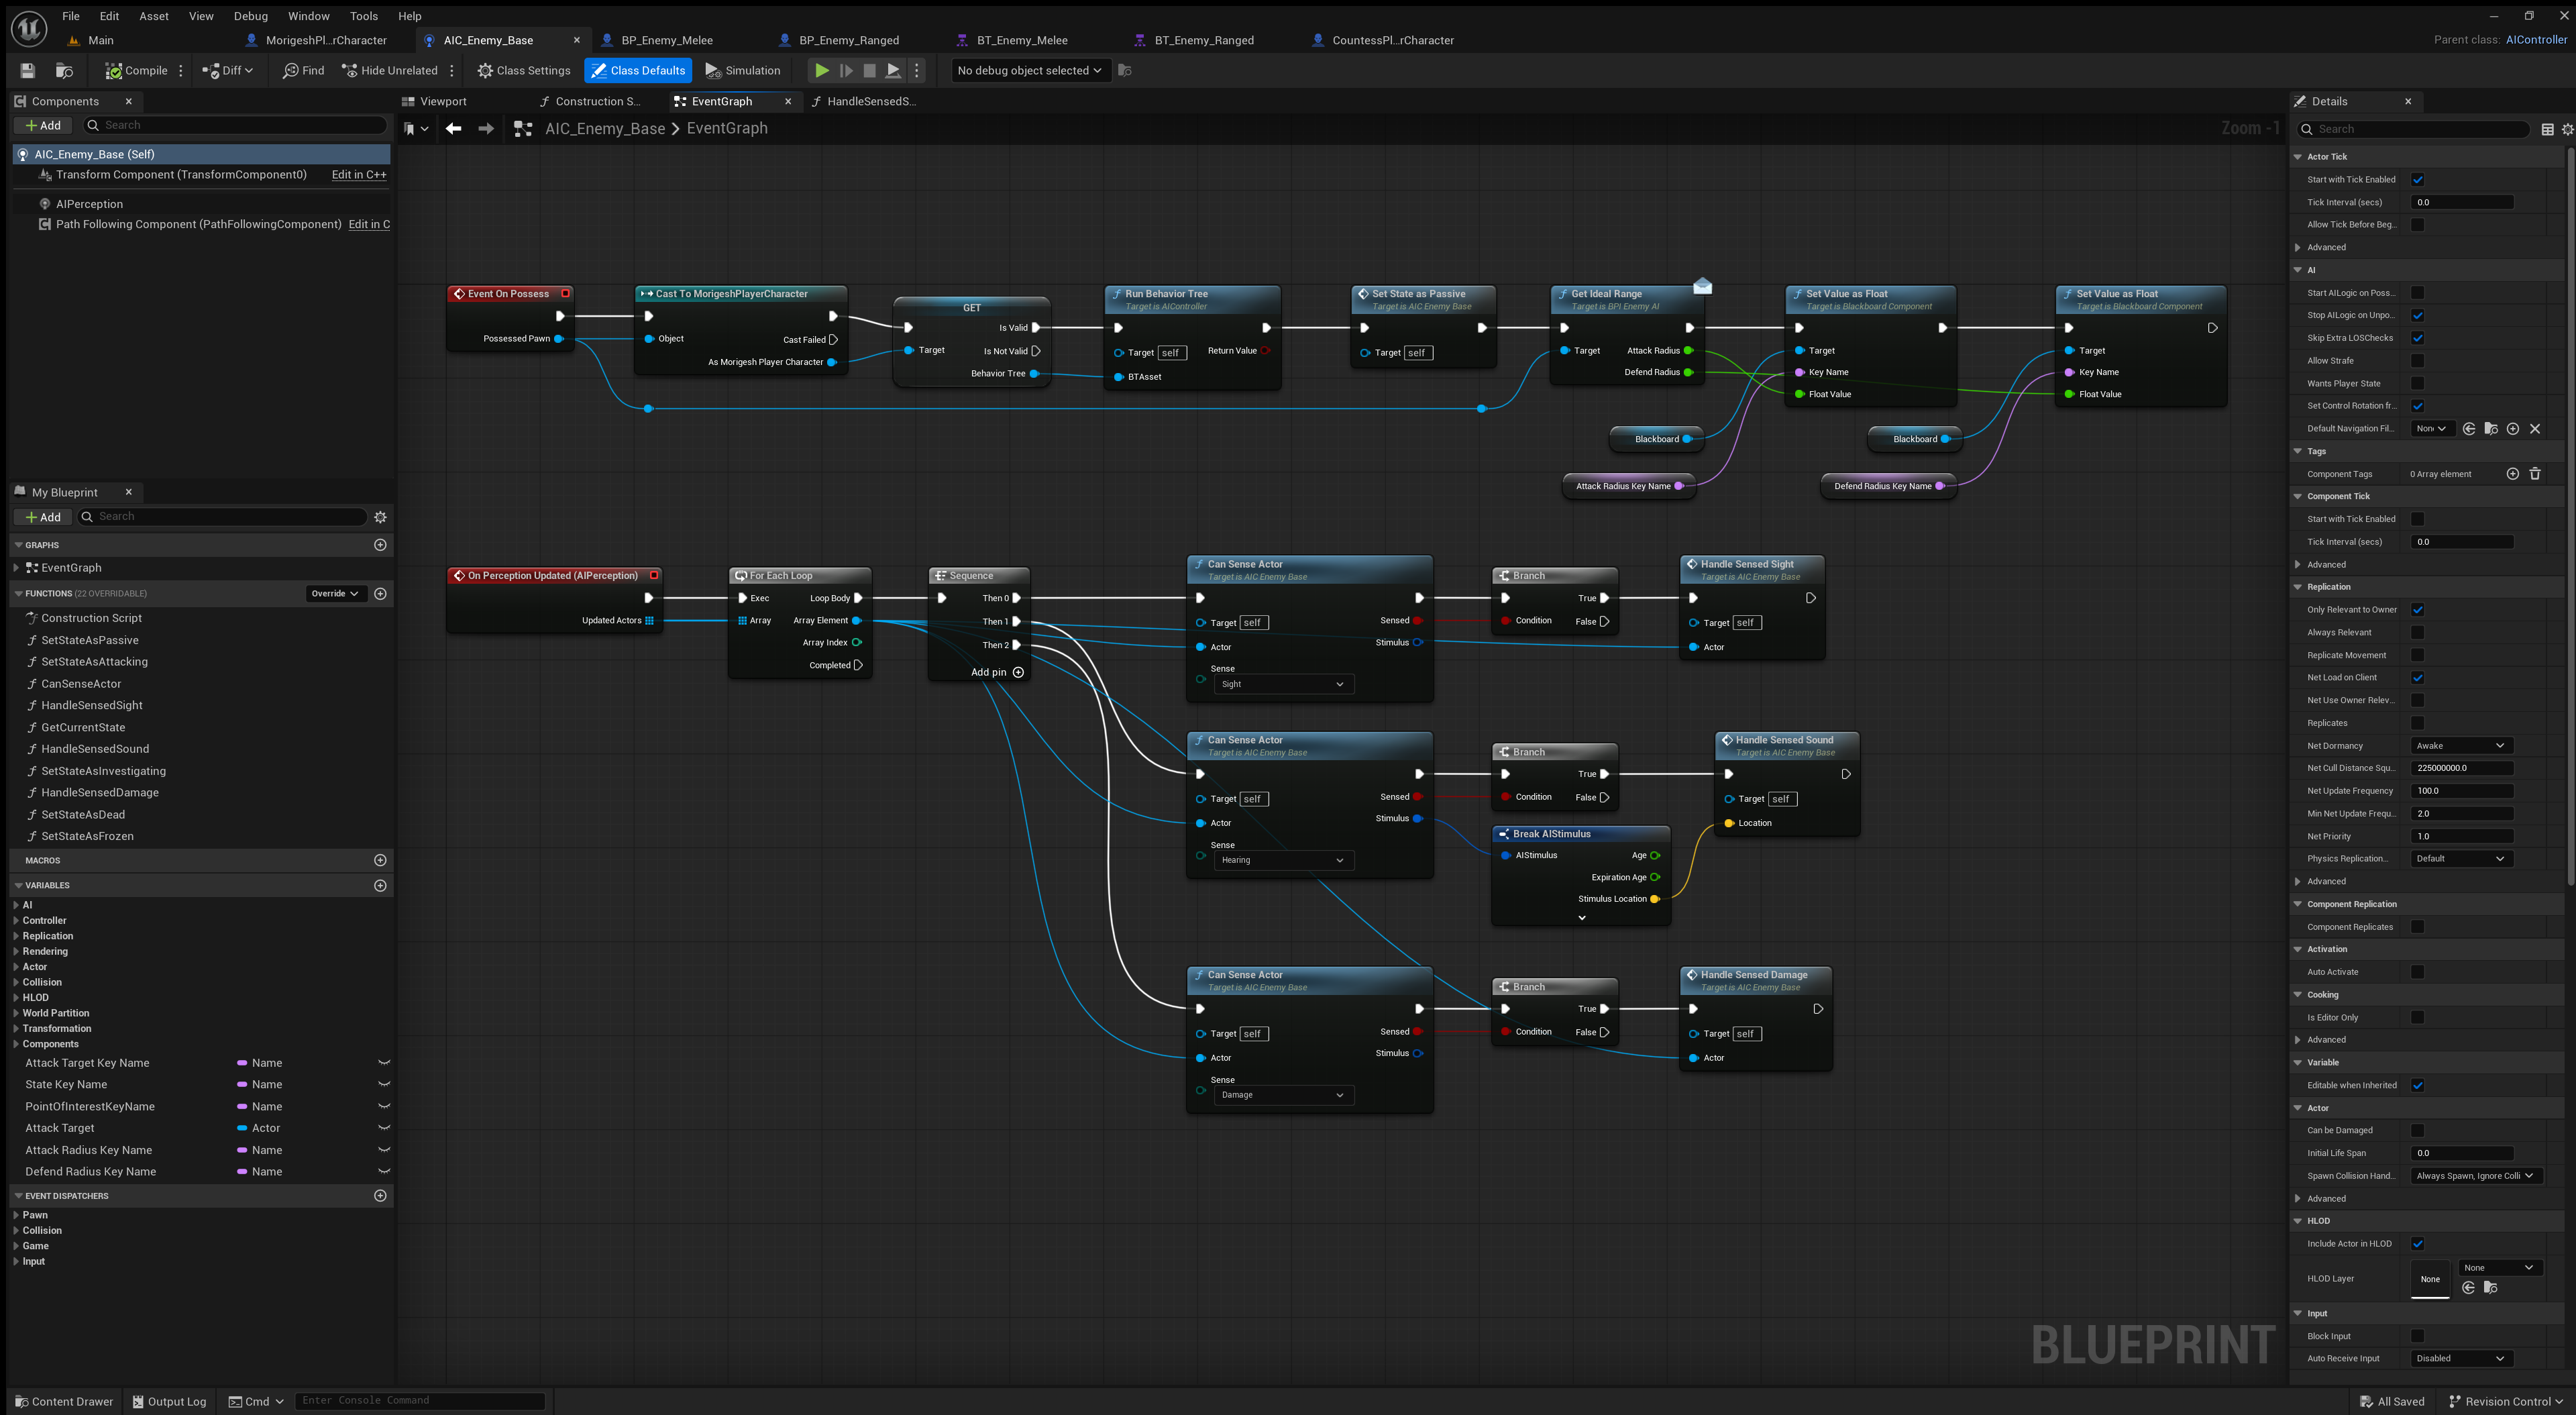Toggle the Can be Damaged checkbox
The height and width of the screenshot is (1415, 2576).
2417,1131
